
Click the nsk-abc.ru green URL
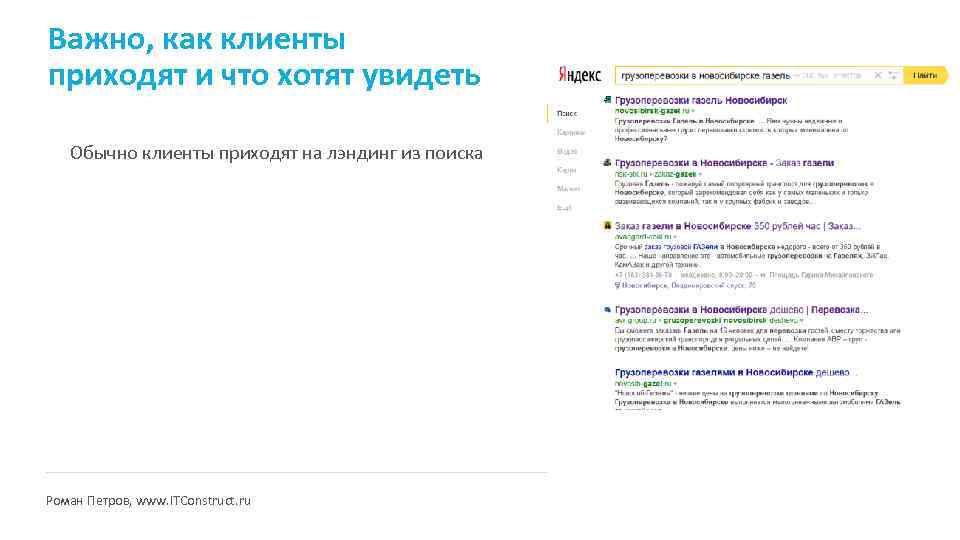631,174
